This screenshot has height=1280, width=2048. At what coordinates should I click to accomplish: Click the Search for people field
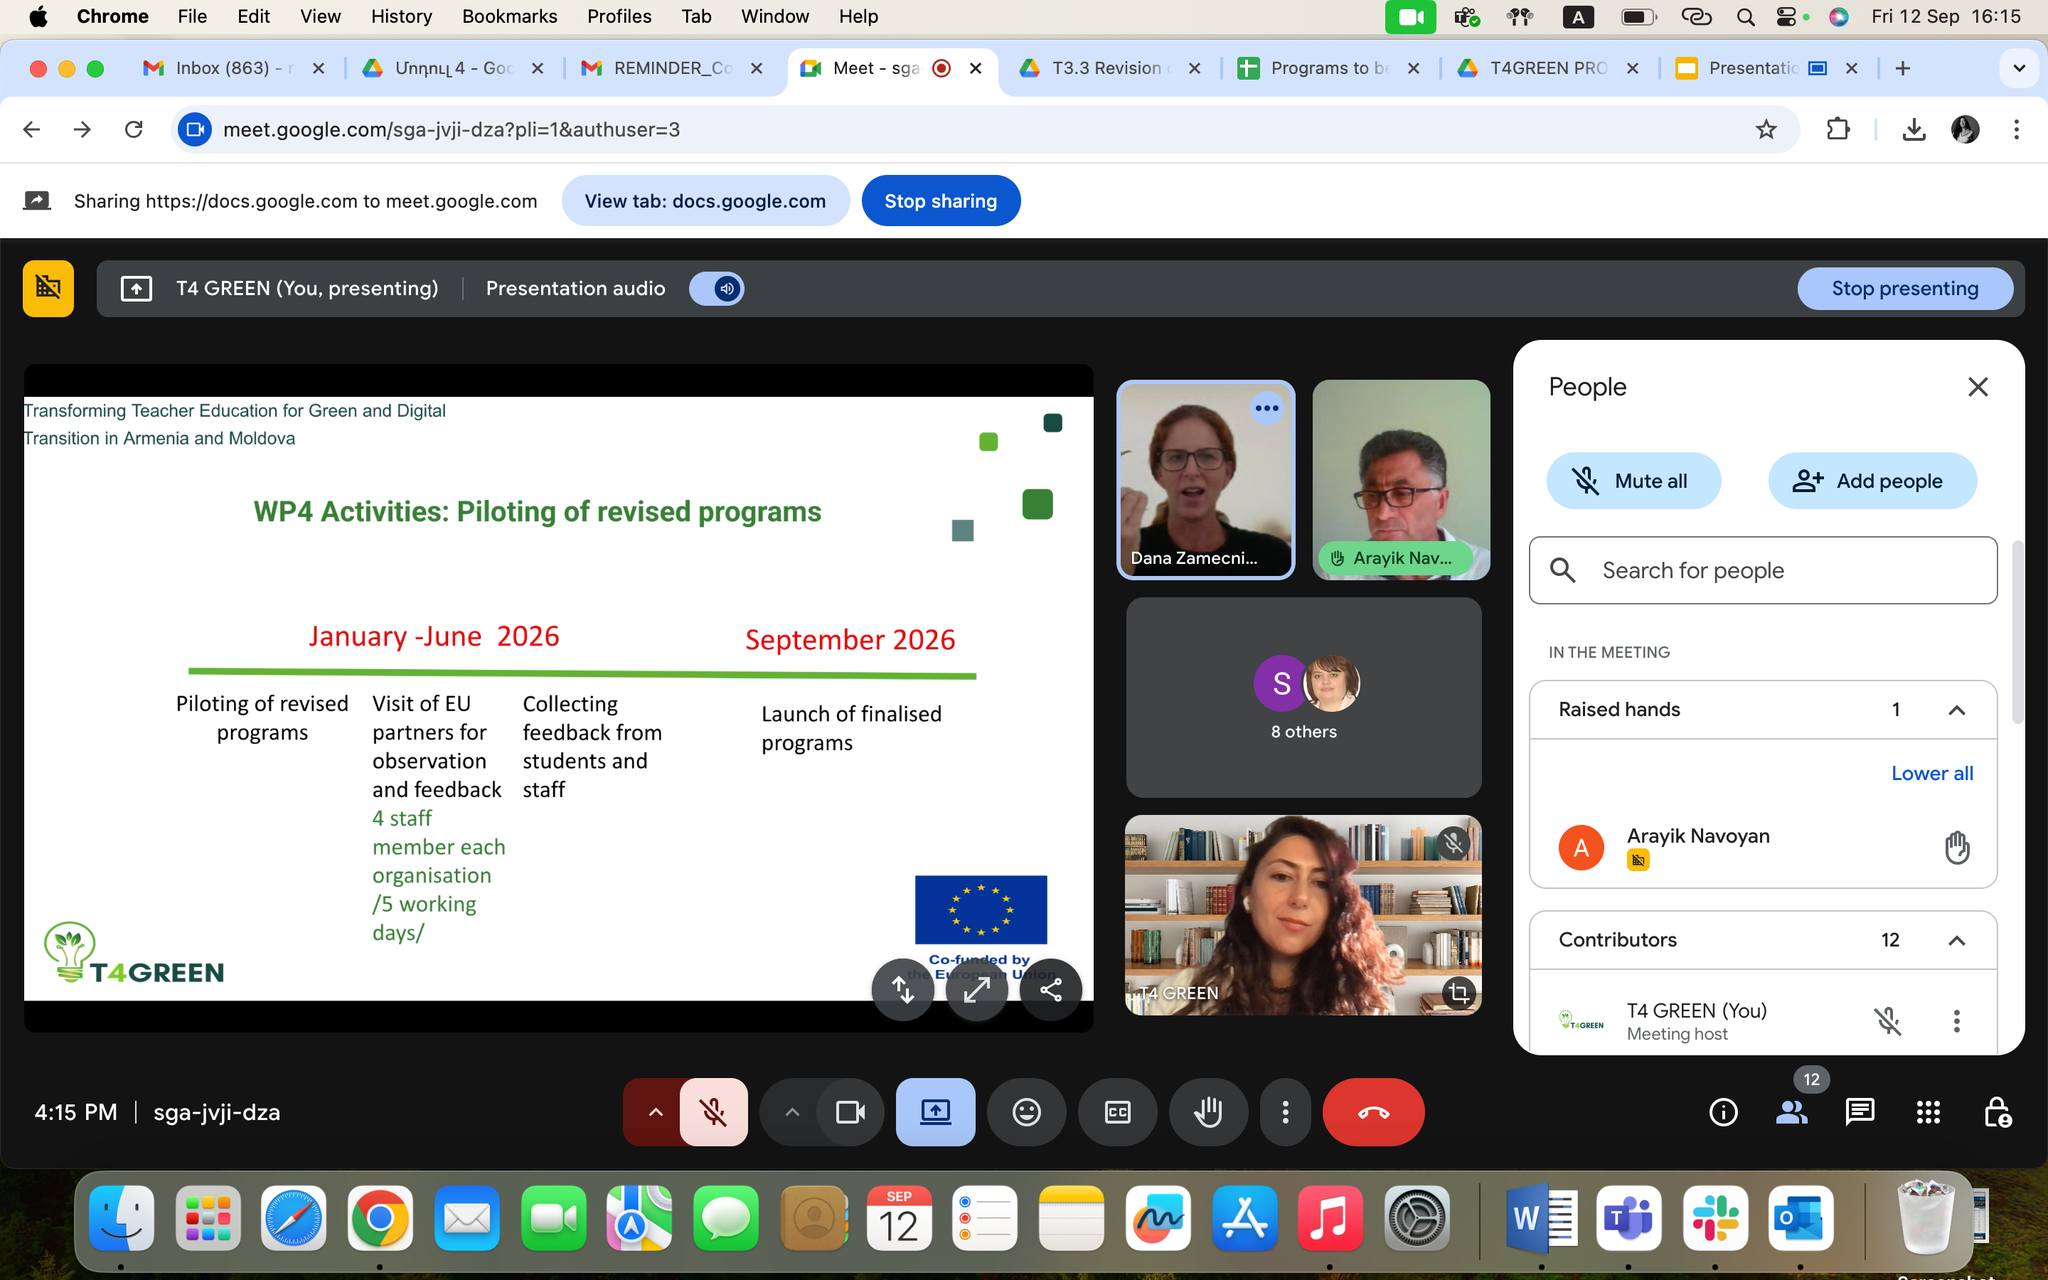coord(1763,570)
